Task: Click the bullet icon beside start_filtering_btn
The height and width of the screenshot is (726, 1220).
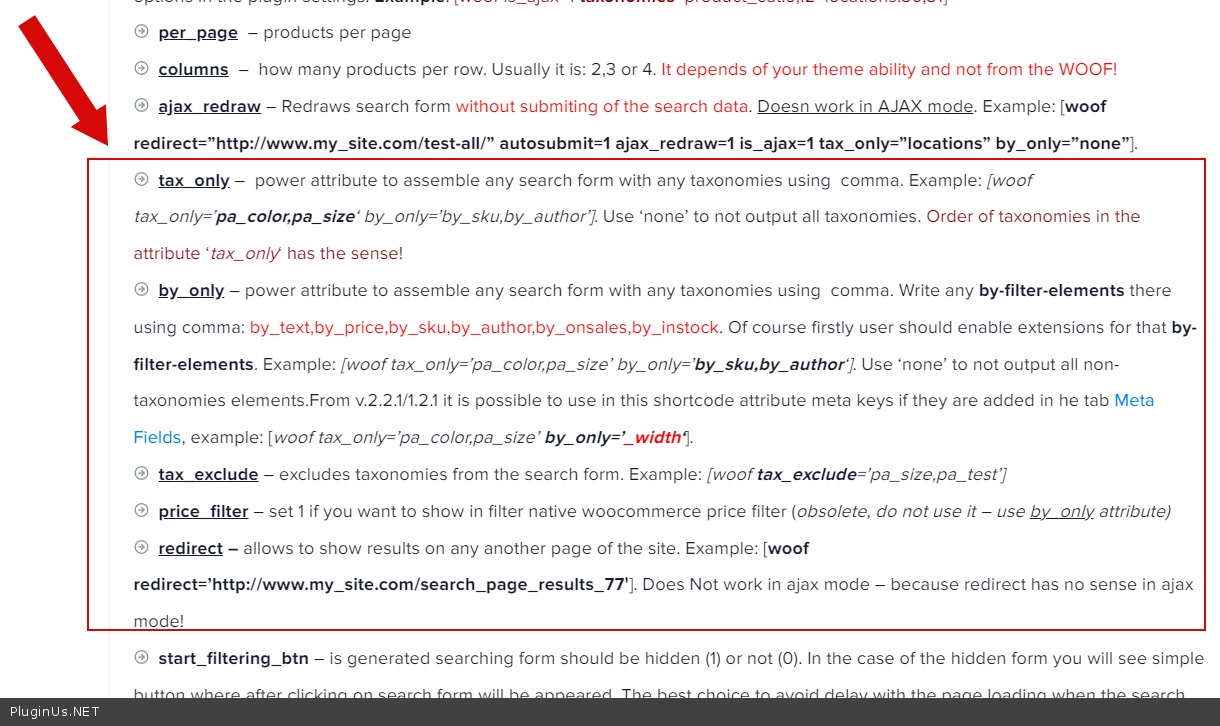Action: tap(141, 657)
